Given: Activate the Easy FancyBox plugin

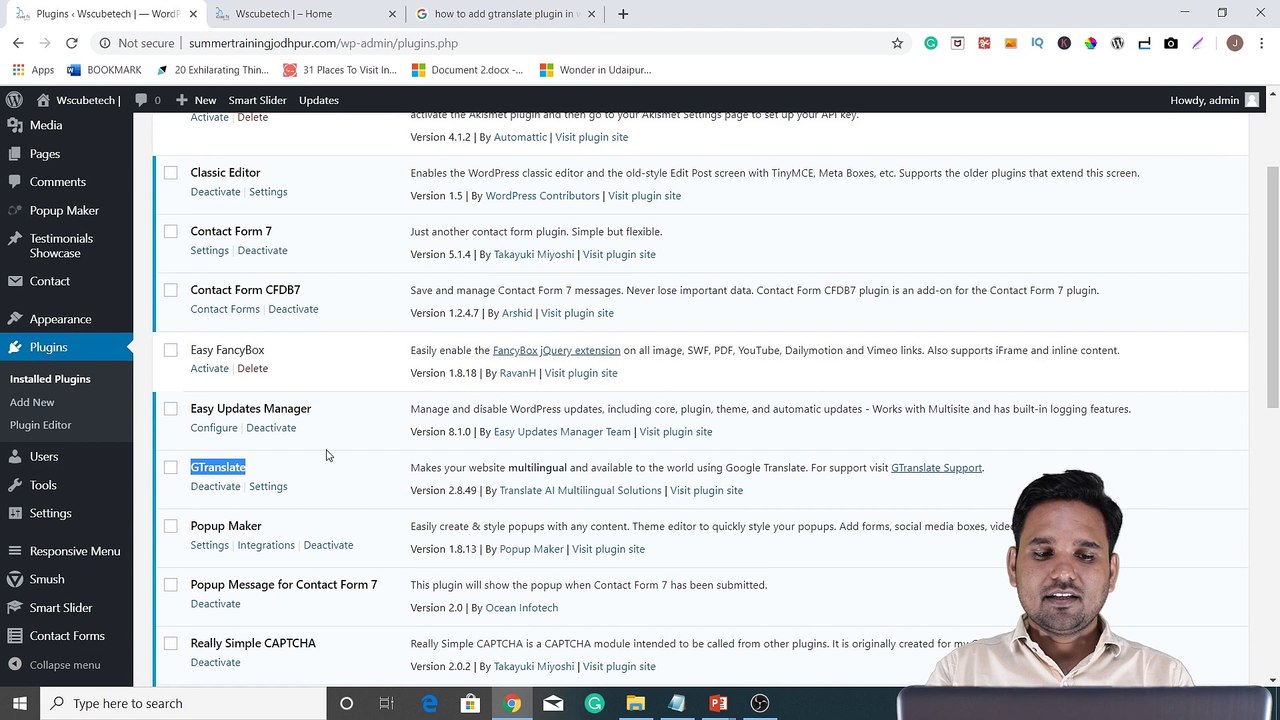Looking at the screenshot, I should click(x=209, y=368).
